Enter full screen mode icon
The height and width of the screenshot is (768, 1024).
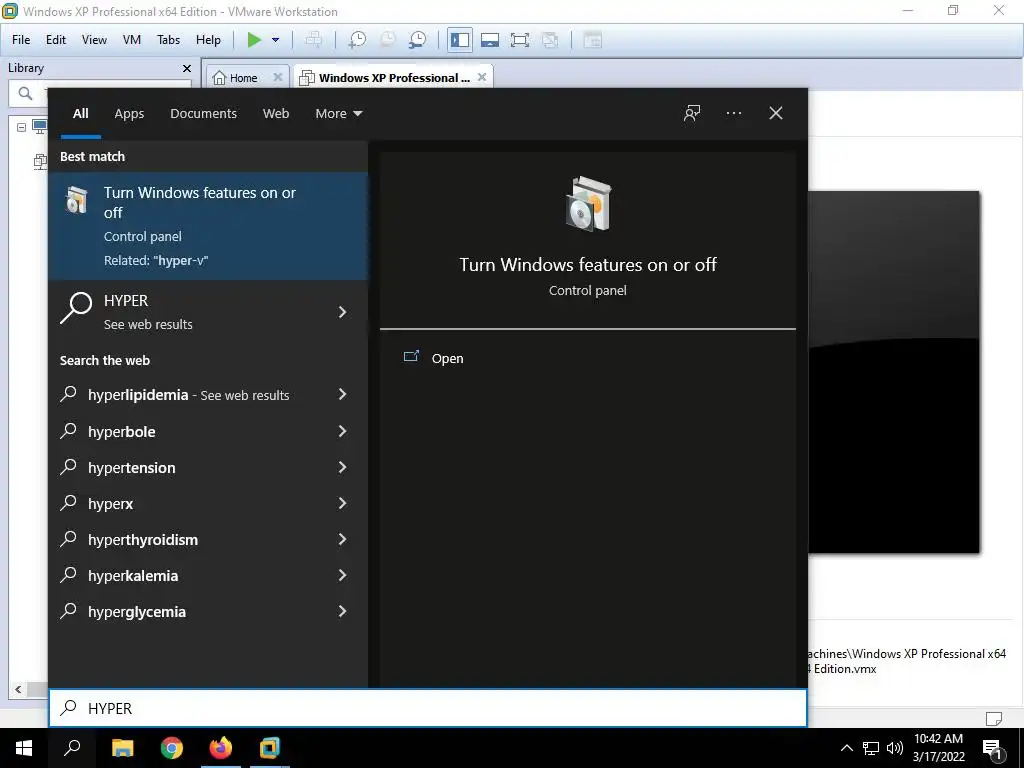coord(520,40)
